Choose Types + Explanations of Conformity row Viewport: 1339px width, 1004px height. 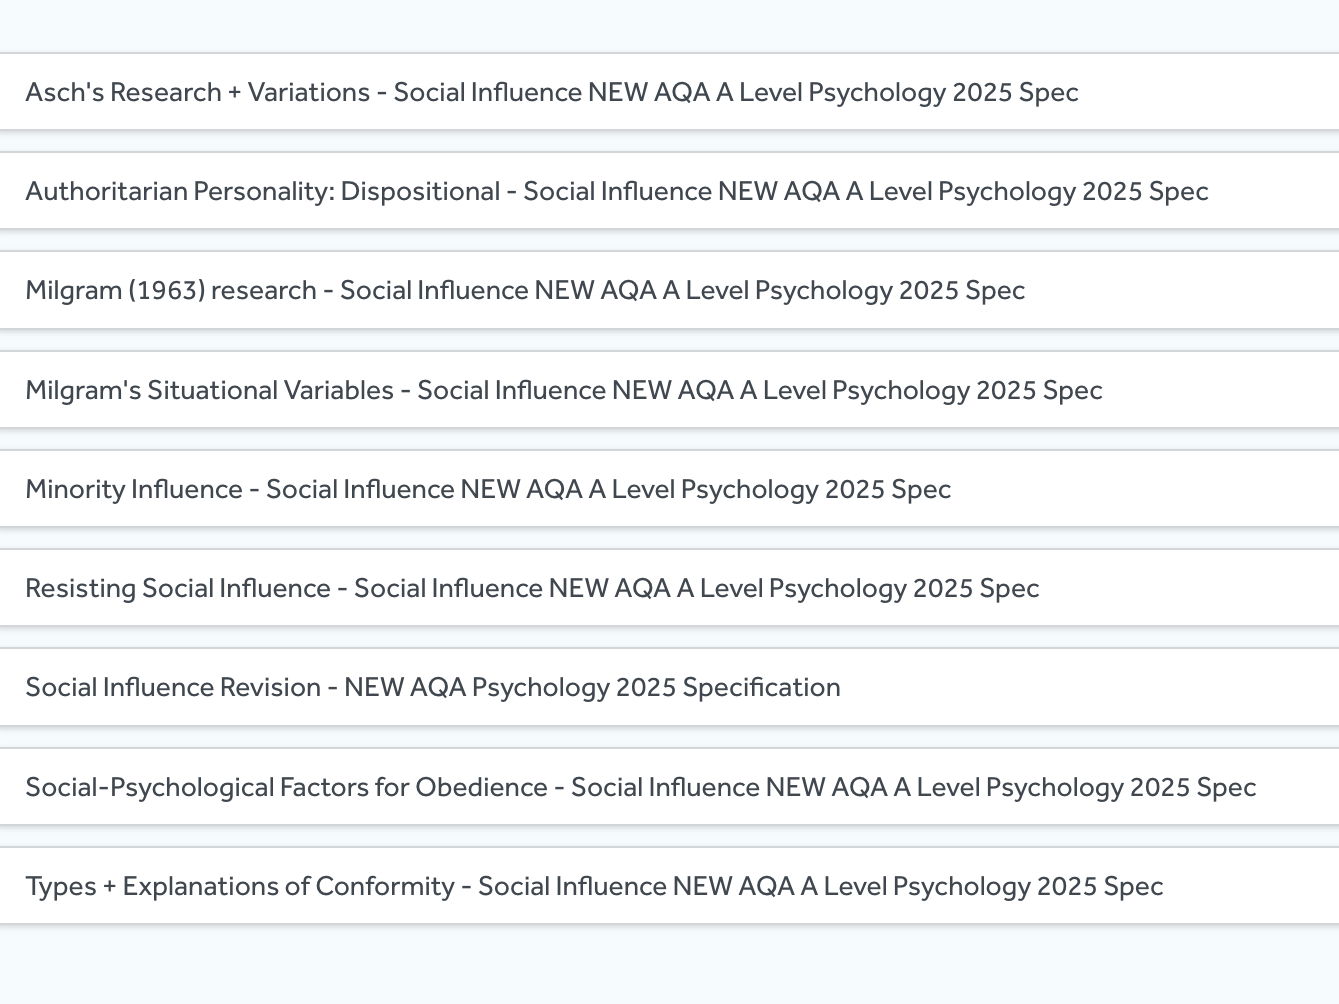tap(669, 886)
